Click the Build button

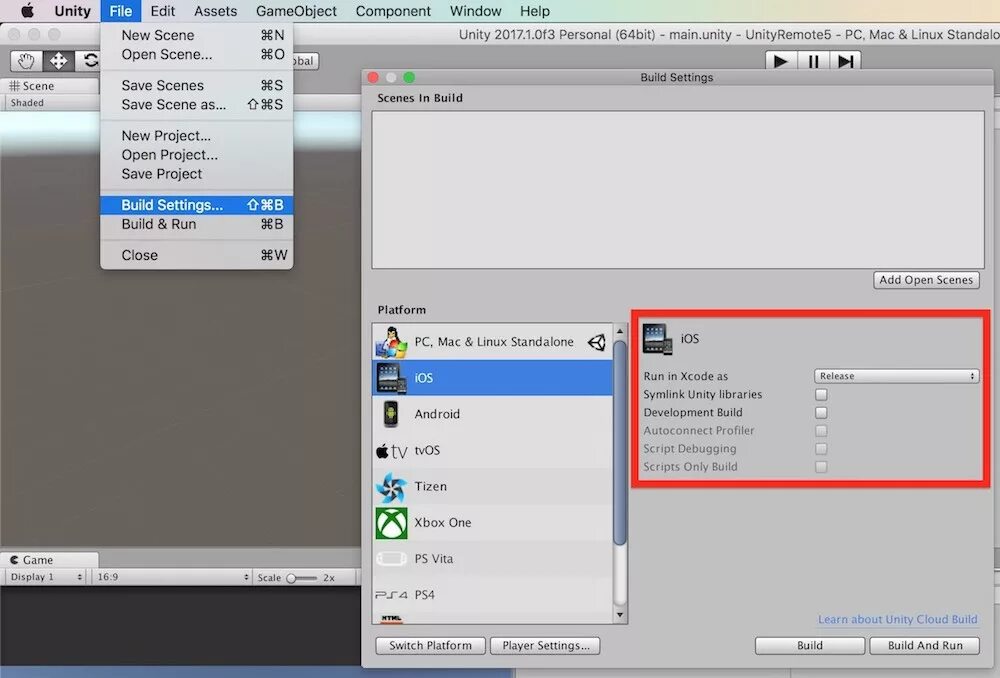(809, 646)
